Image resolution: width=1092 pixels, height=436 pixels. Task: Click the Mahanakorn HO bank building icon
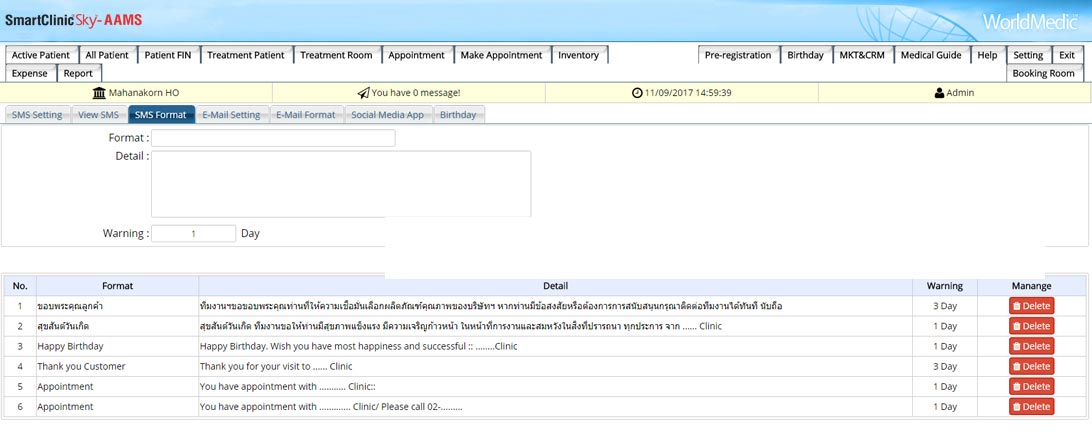click(99, 93)
